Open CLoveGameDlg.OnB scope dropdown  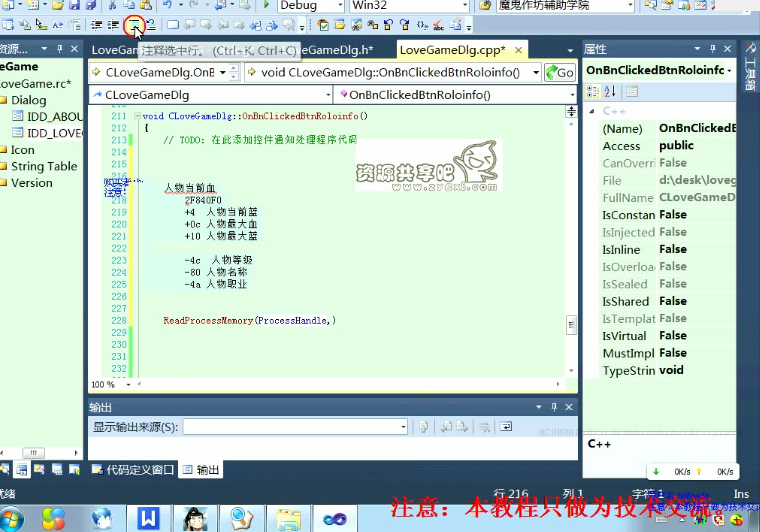(x=222, y=73)
